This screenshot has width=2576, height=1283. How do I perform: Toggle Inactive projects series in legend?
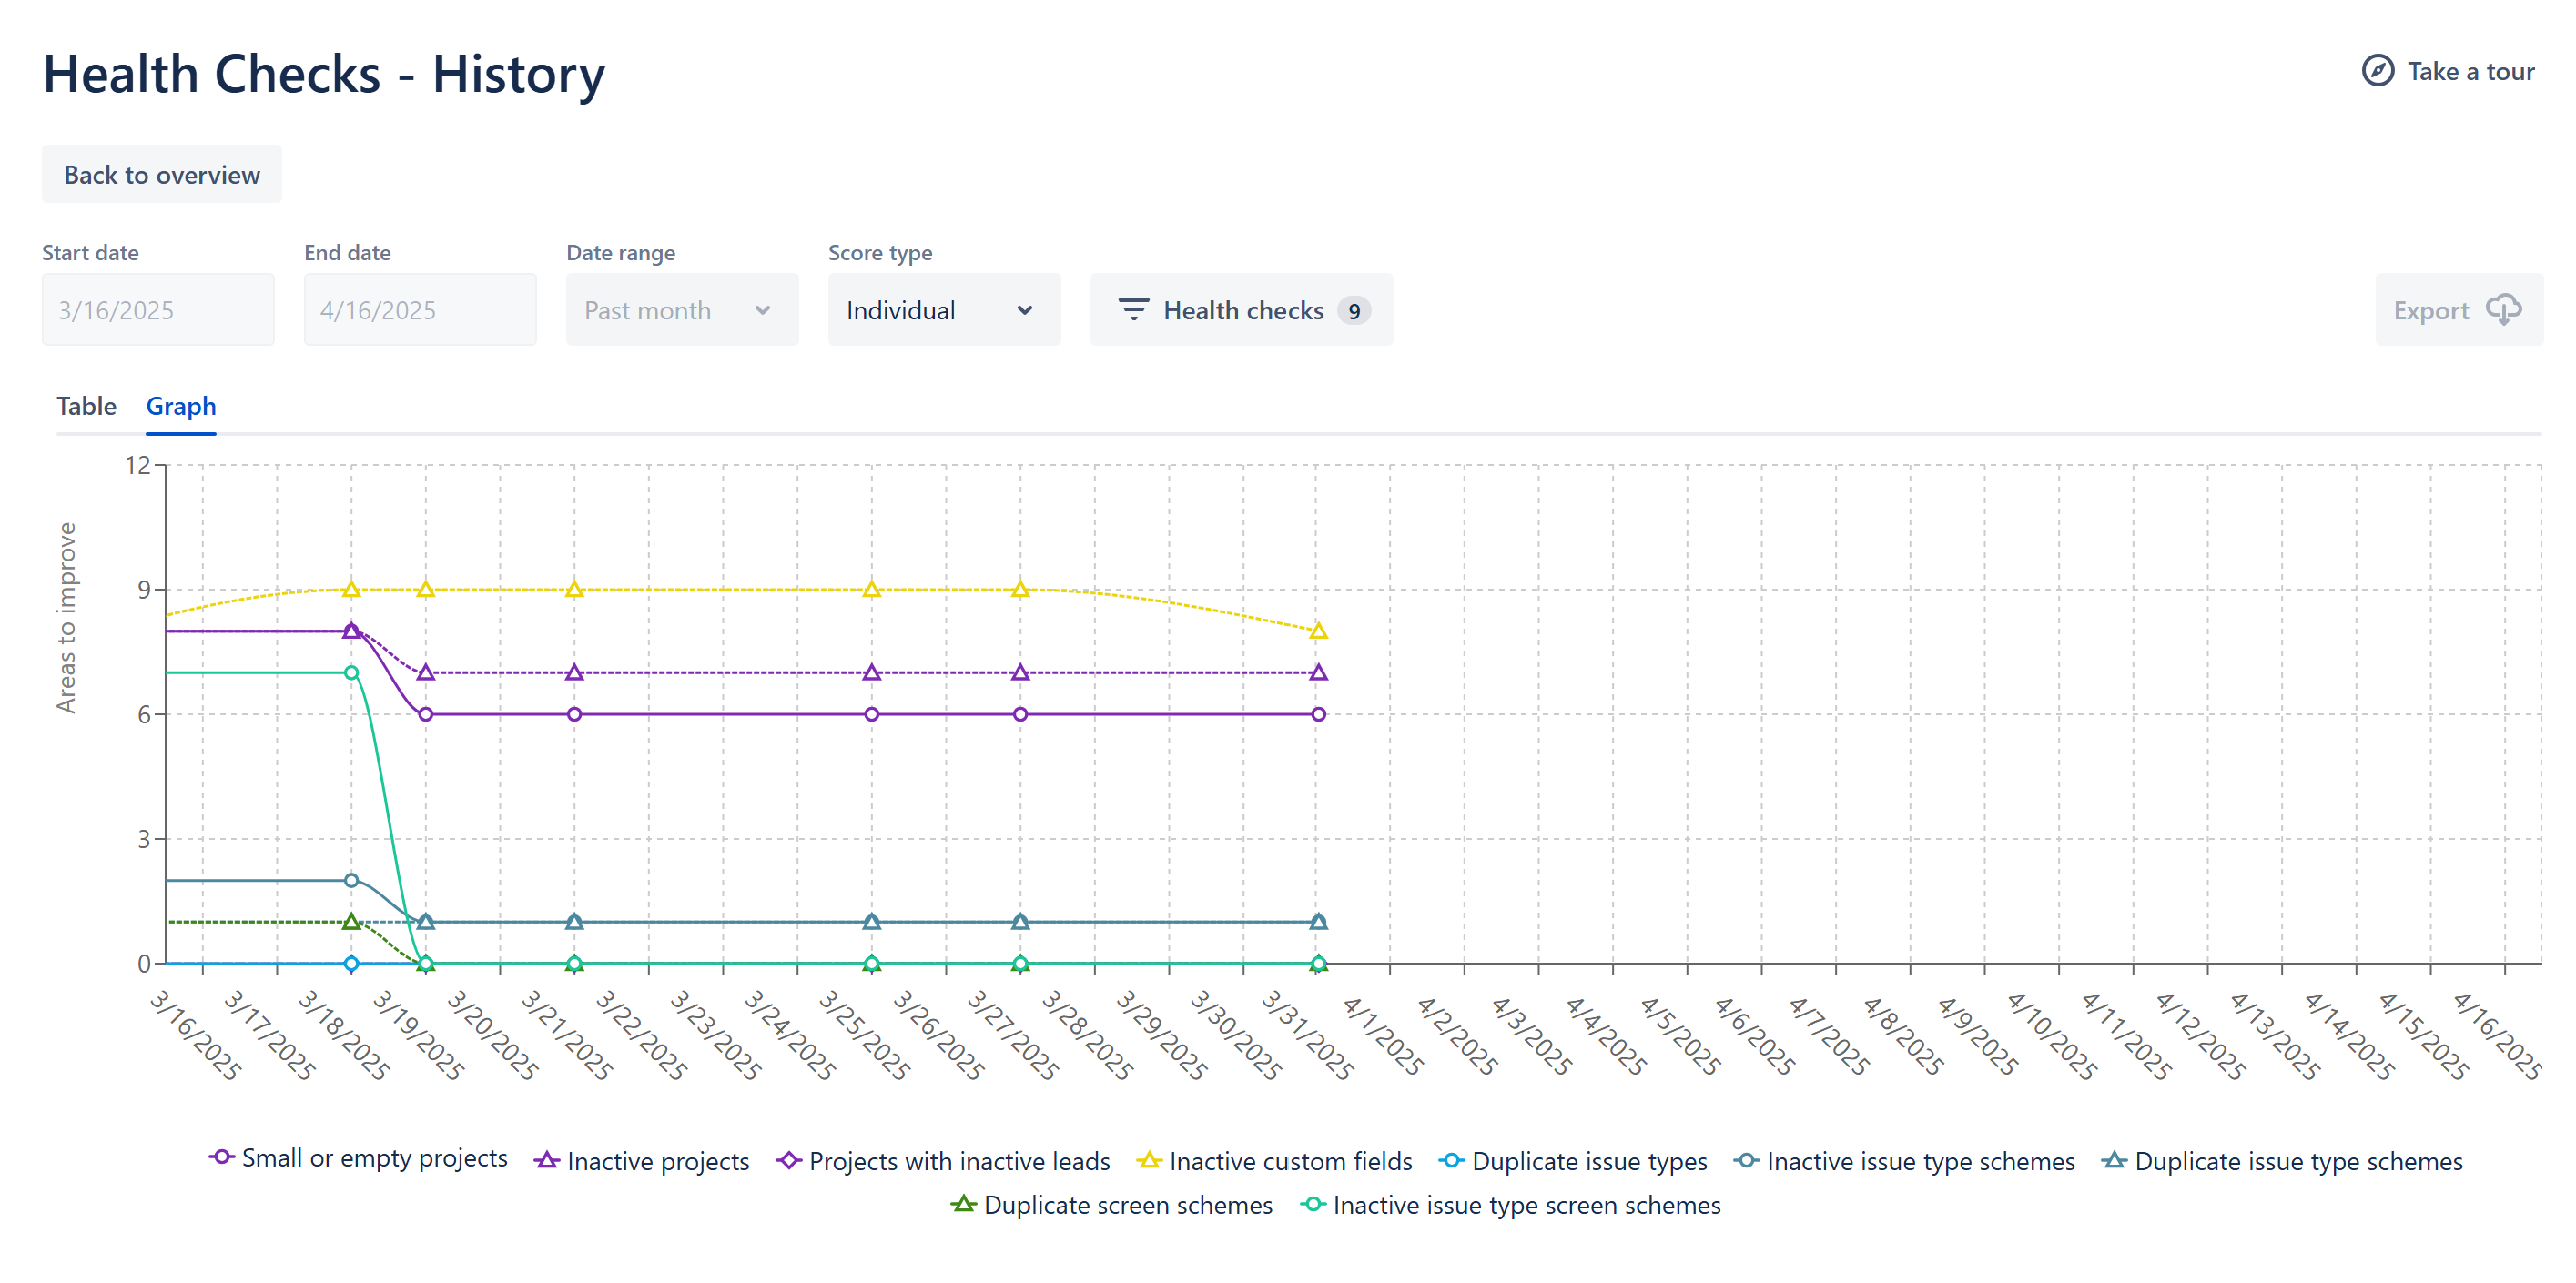tap(657, 1161)
